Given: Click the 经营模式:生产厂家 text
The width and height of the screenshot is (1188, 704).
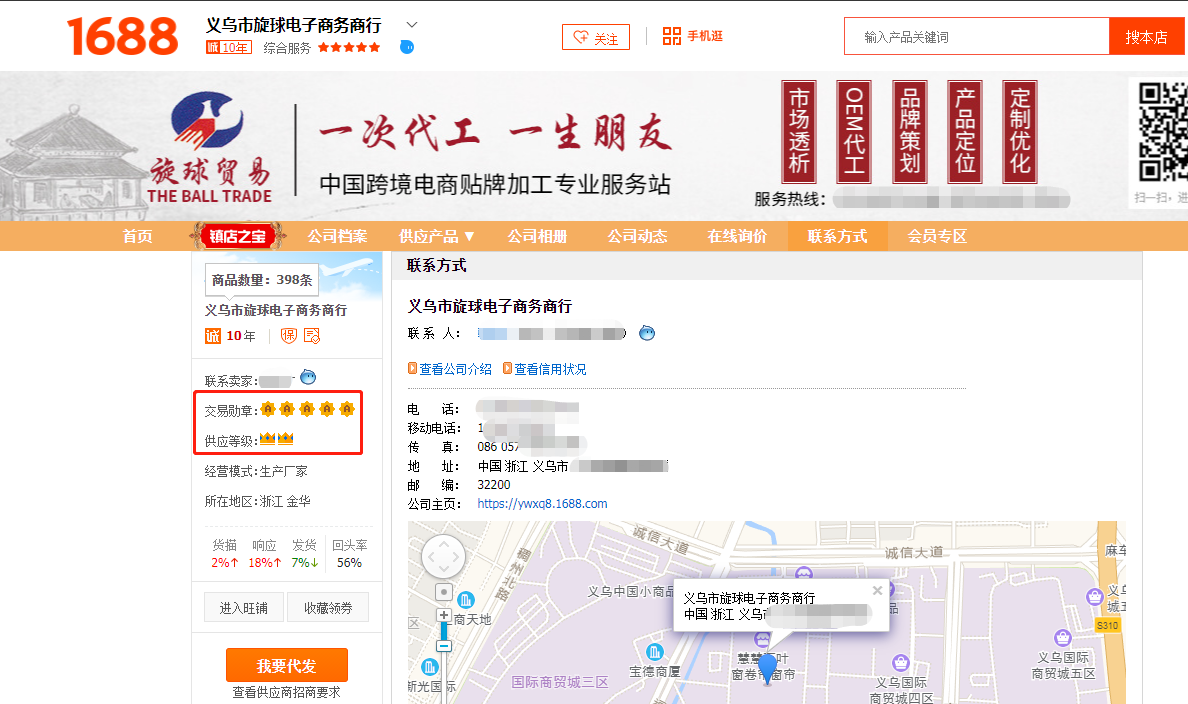Looking at the screenshot, I should (x=256, y=471).
